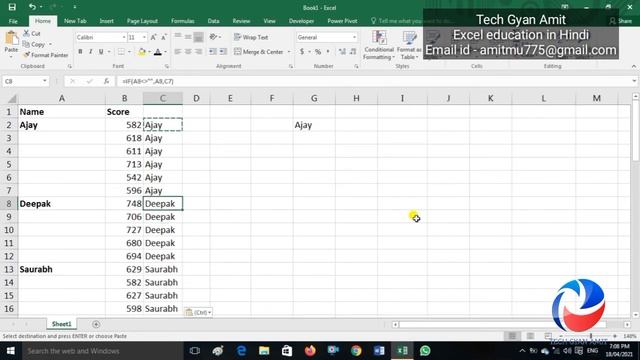Toggle Wrap Text
The height and width of the screenshot is (360, 640).
click(x=251, y=37)
